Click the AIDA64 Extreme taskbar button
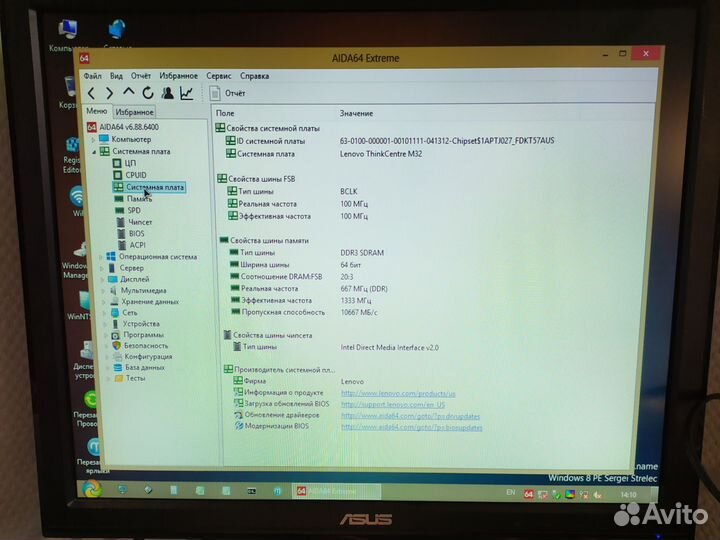The image size is (720, 540). click(x=336, y=491)
